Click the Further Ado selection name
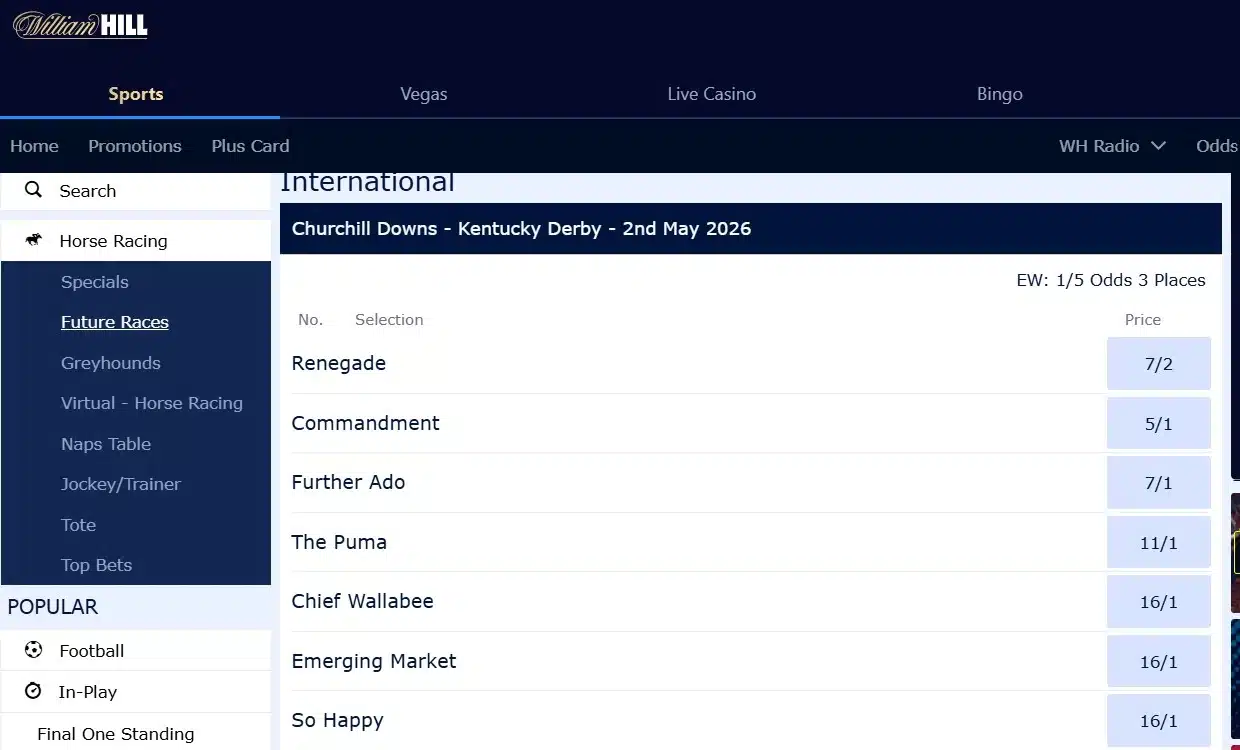This screenshot has height=750, width=1240. (349, 482)
